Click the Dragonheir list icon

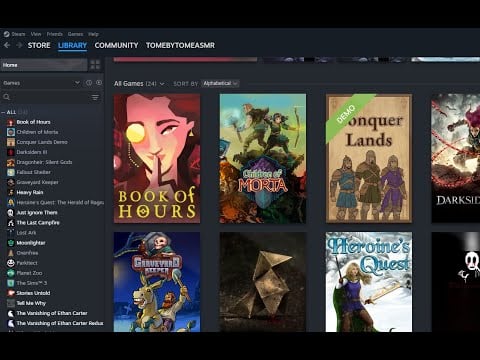point(11,162)
